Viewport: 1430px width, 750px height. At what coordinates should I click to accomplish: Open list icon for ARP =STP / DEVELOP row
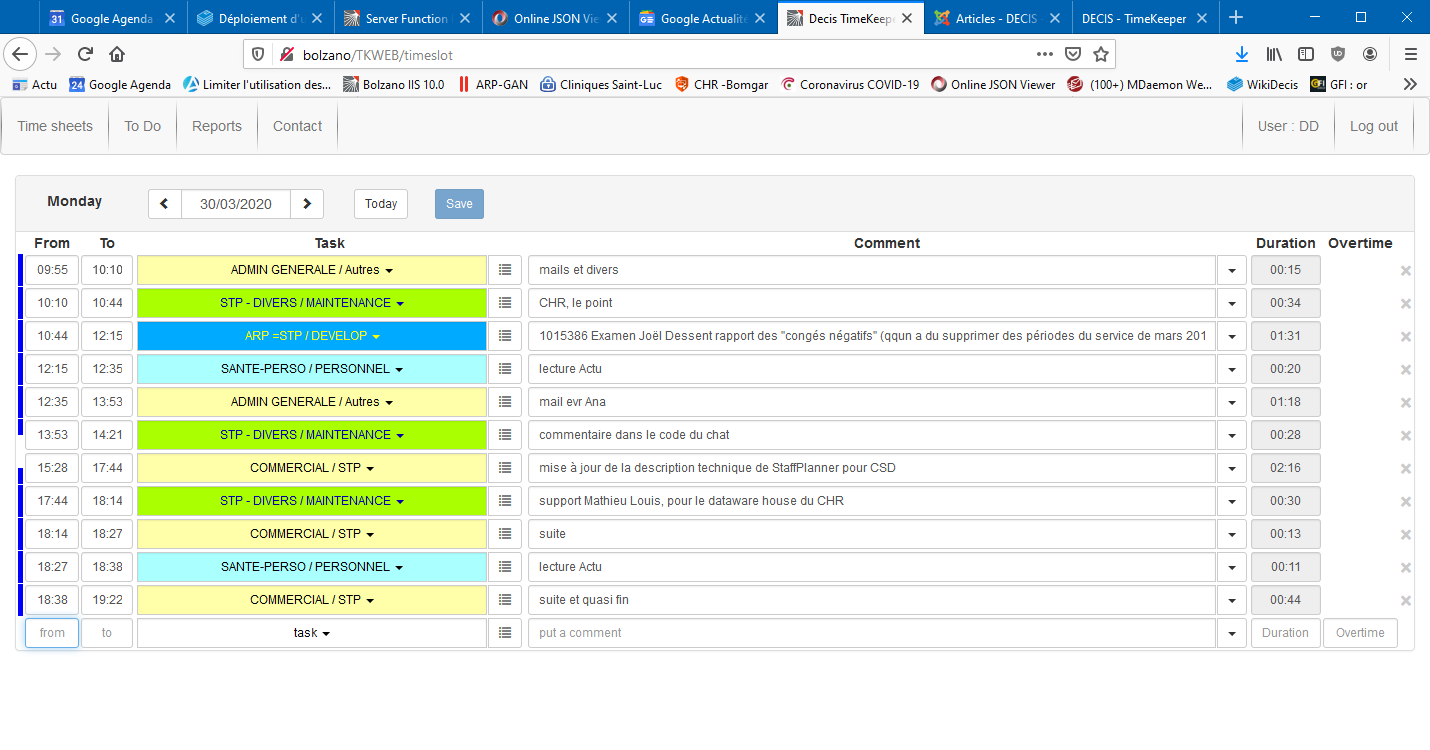tap(505, 336)
